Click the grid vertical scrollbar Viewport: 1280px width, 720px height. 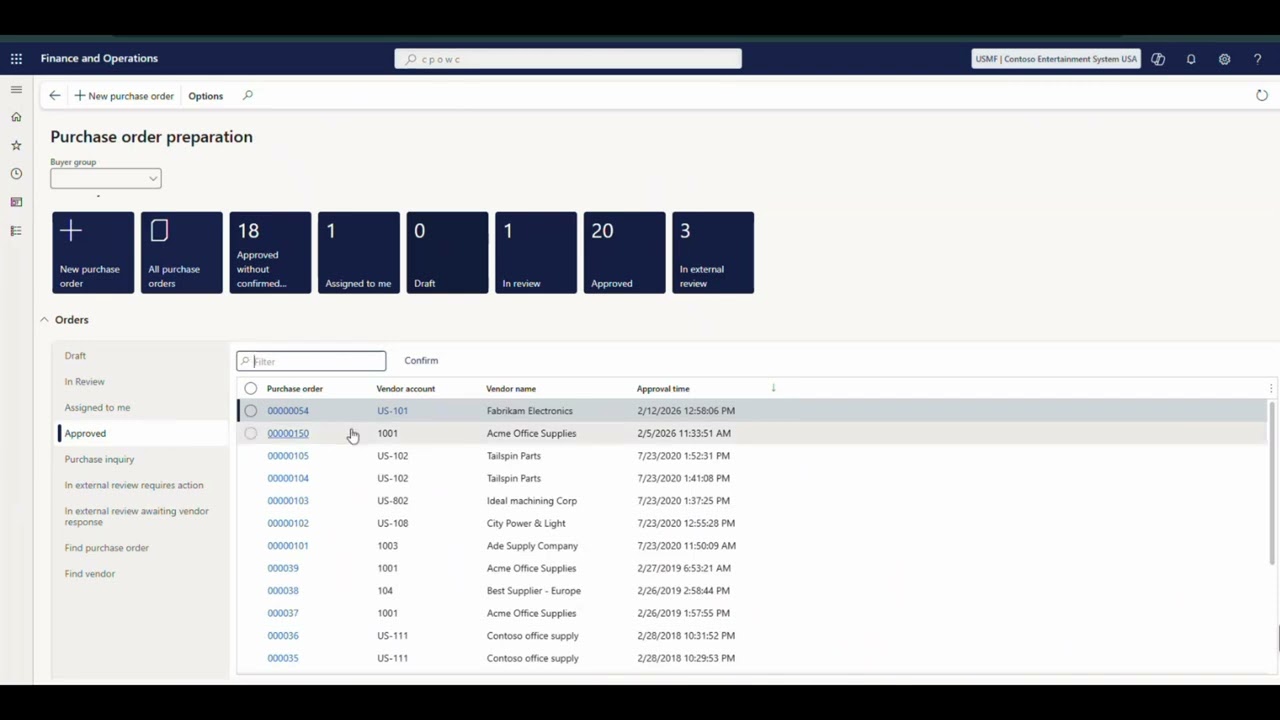pyautogui.click(x=1272, y=483)
